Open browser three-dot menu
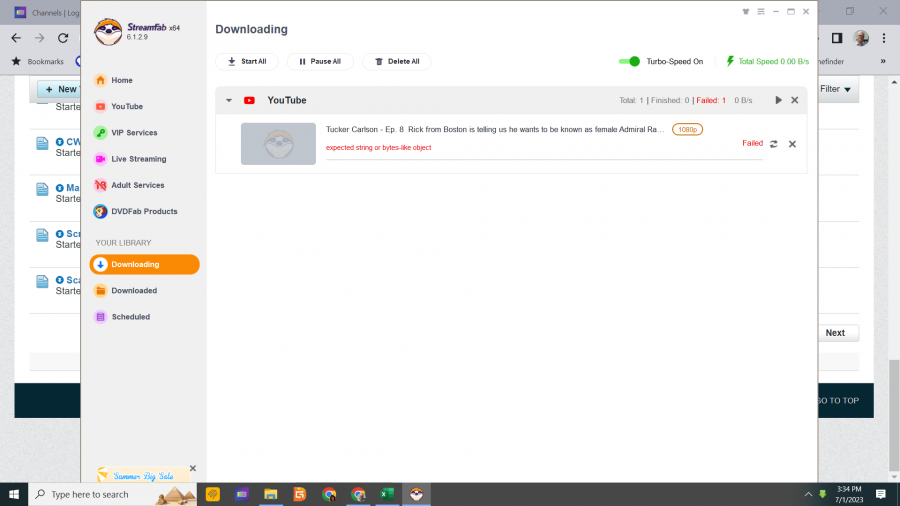 pos(884,38)
